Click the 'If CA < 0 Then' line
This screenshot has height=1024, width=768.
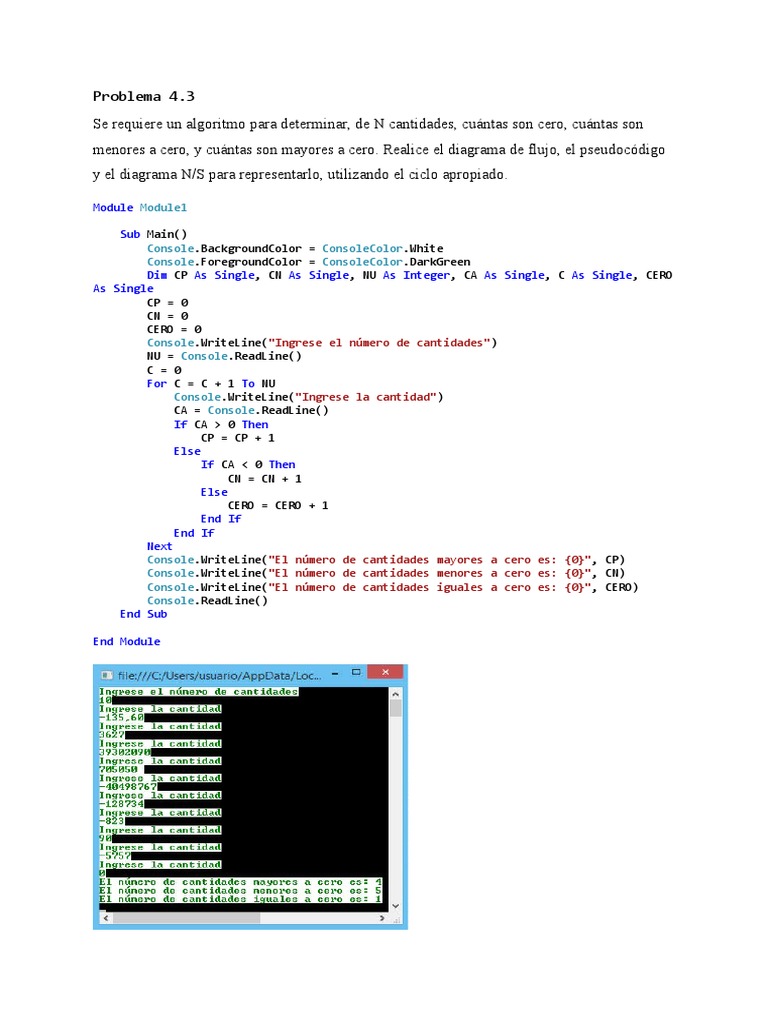tap(248, 465)
